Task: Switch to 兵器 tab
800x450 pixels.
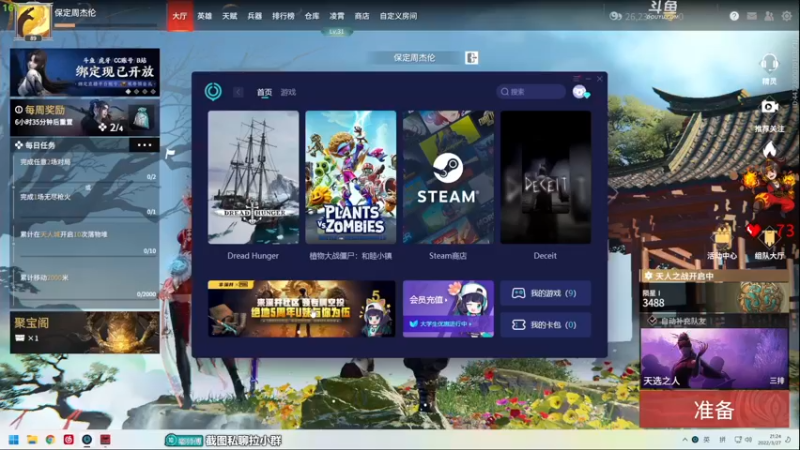Action: (255, 16)
